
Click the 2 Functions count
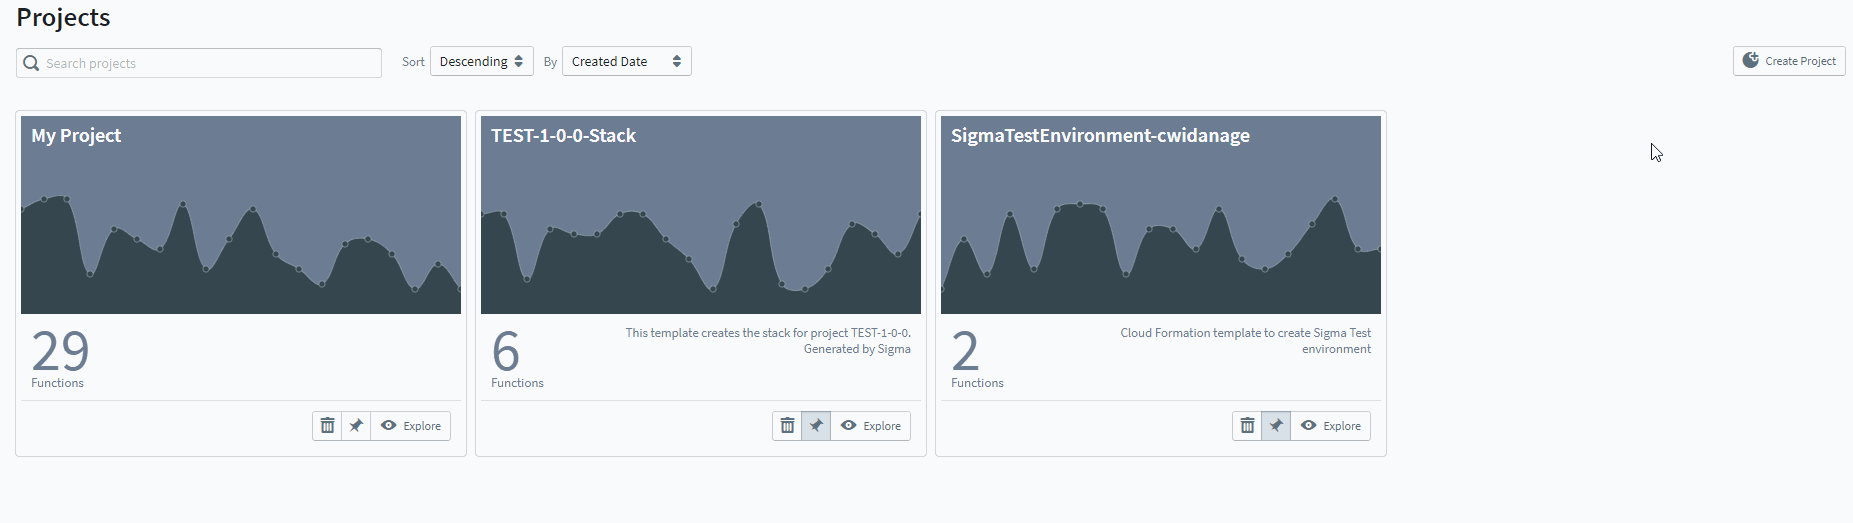977,358
